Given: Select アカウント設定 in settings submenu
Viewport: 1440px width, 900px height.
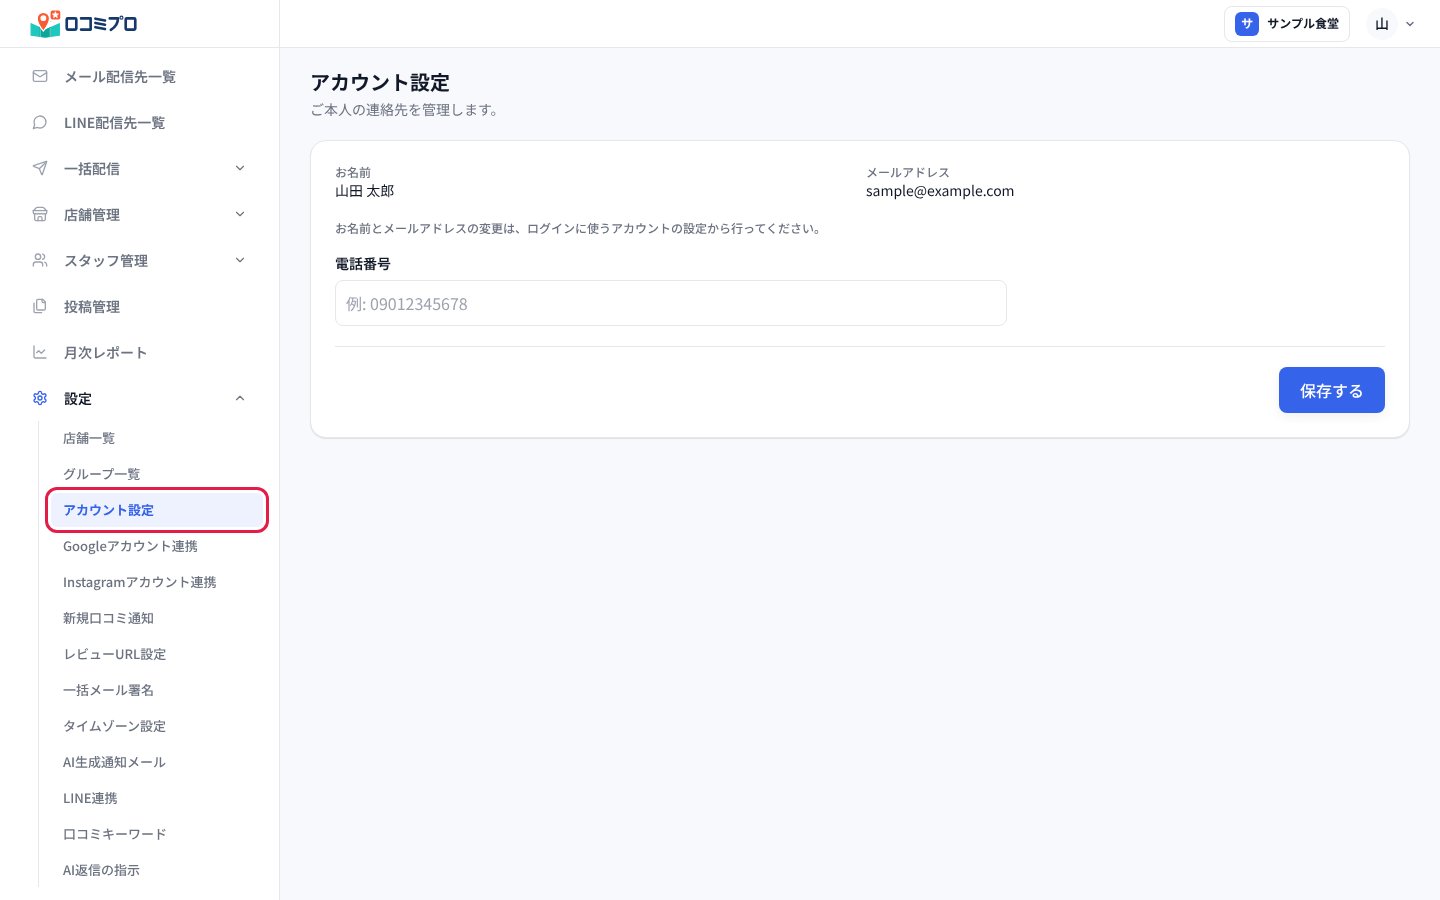Looking at the screenshot, I should [157, 510].
